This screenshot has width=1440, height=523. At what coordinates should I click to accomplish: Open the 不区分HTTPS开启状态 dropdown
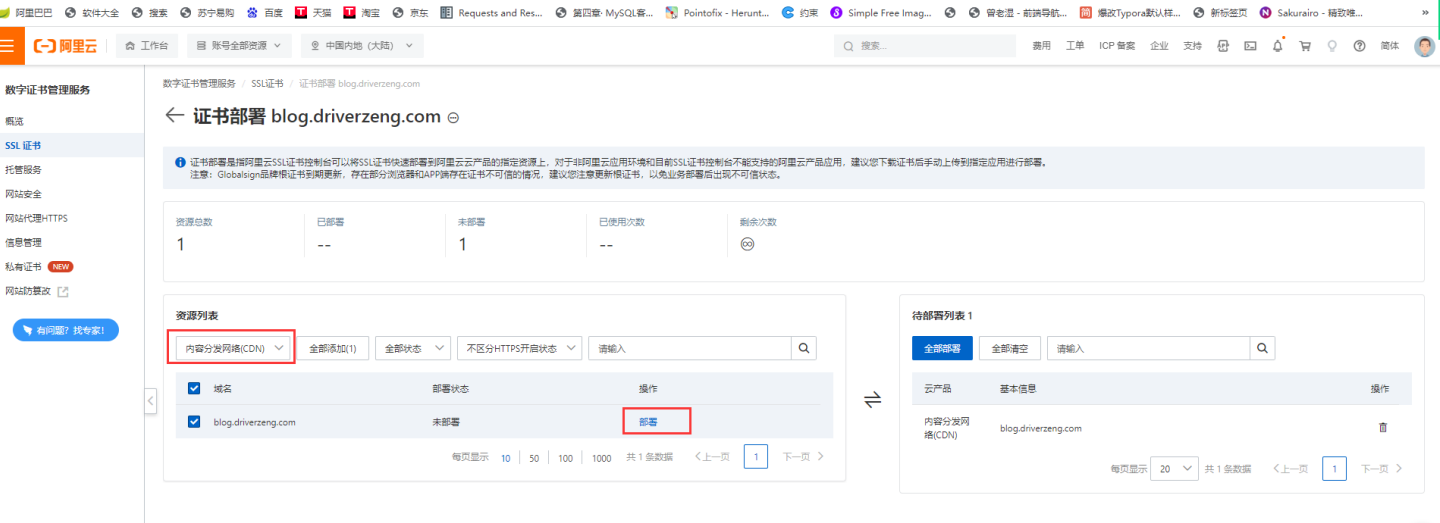coord(519,348)
